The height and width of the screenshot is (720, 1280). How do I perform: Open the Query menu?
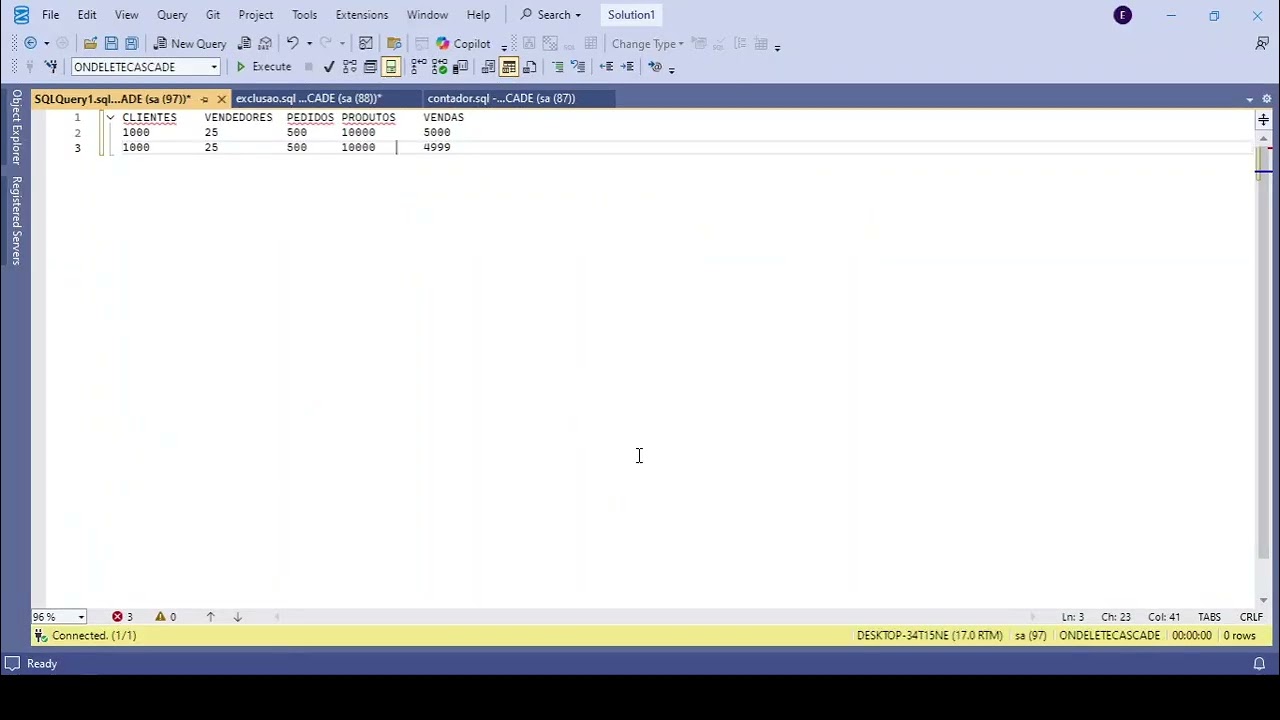pos(172,15)
